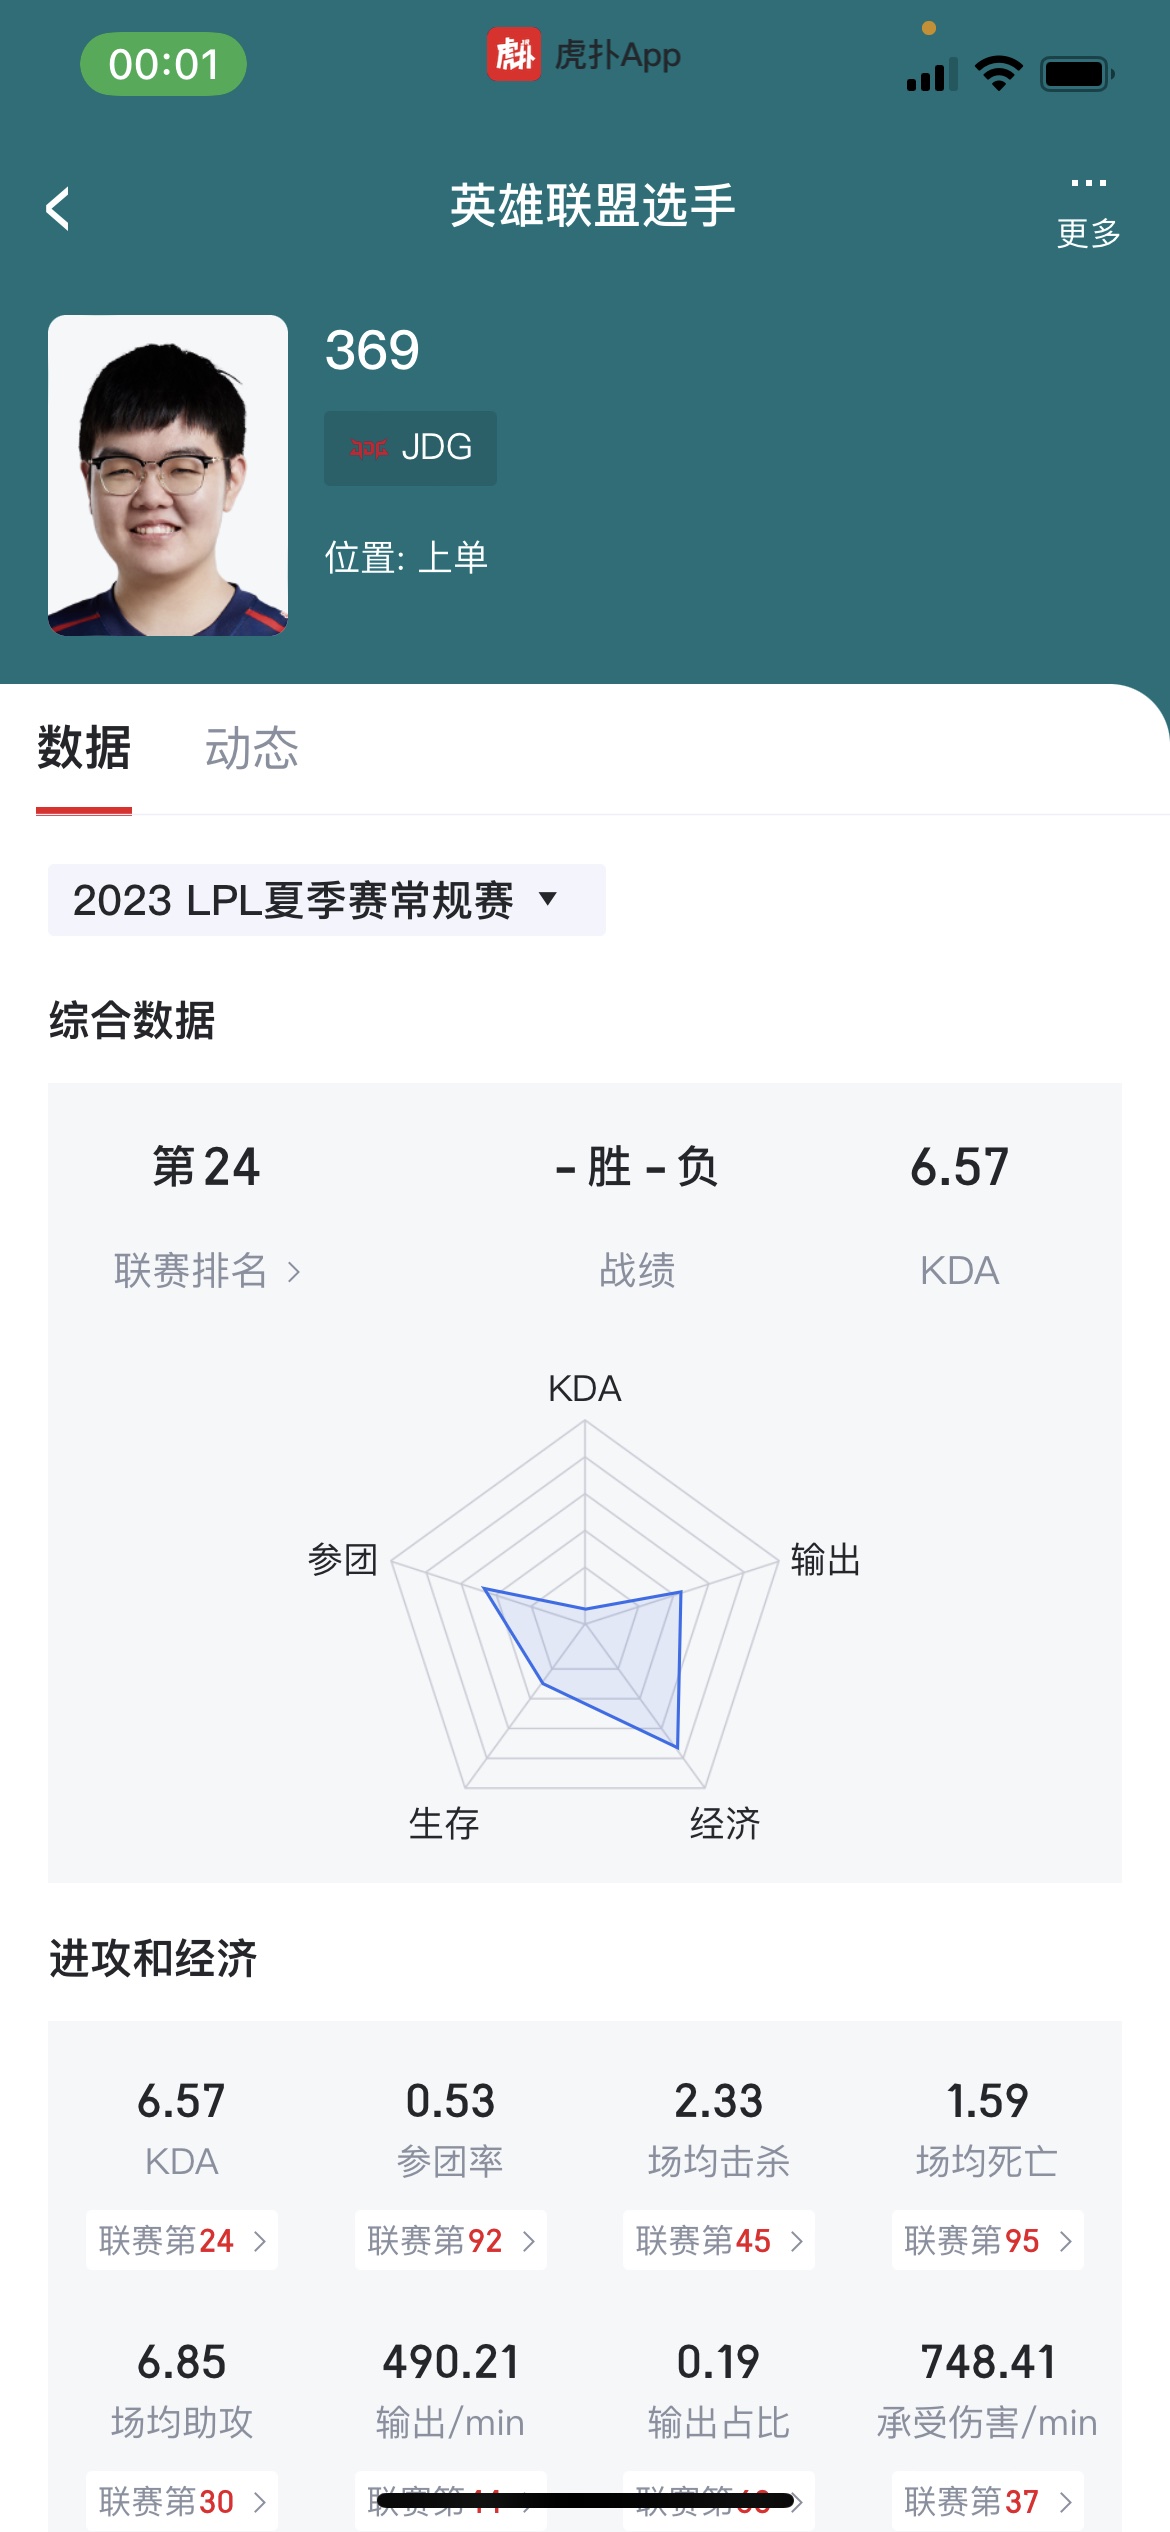Tap the JDG team logo badge
This screenshot has height=2532, width=1170.
click(410, 448)
